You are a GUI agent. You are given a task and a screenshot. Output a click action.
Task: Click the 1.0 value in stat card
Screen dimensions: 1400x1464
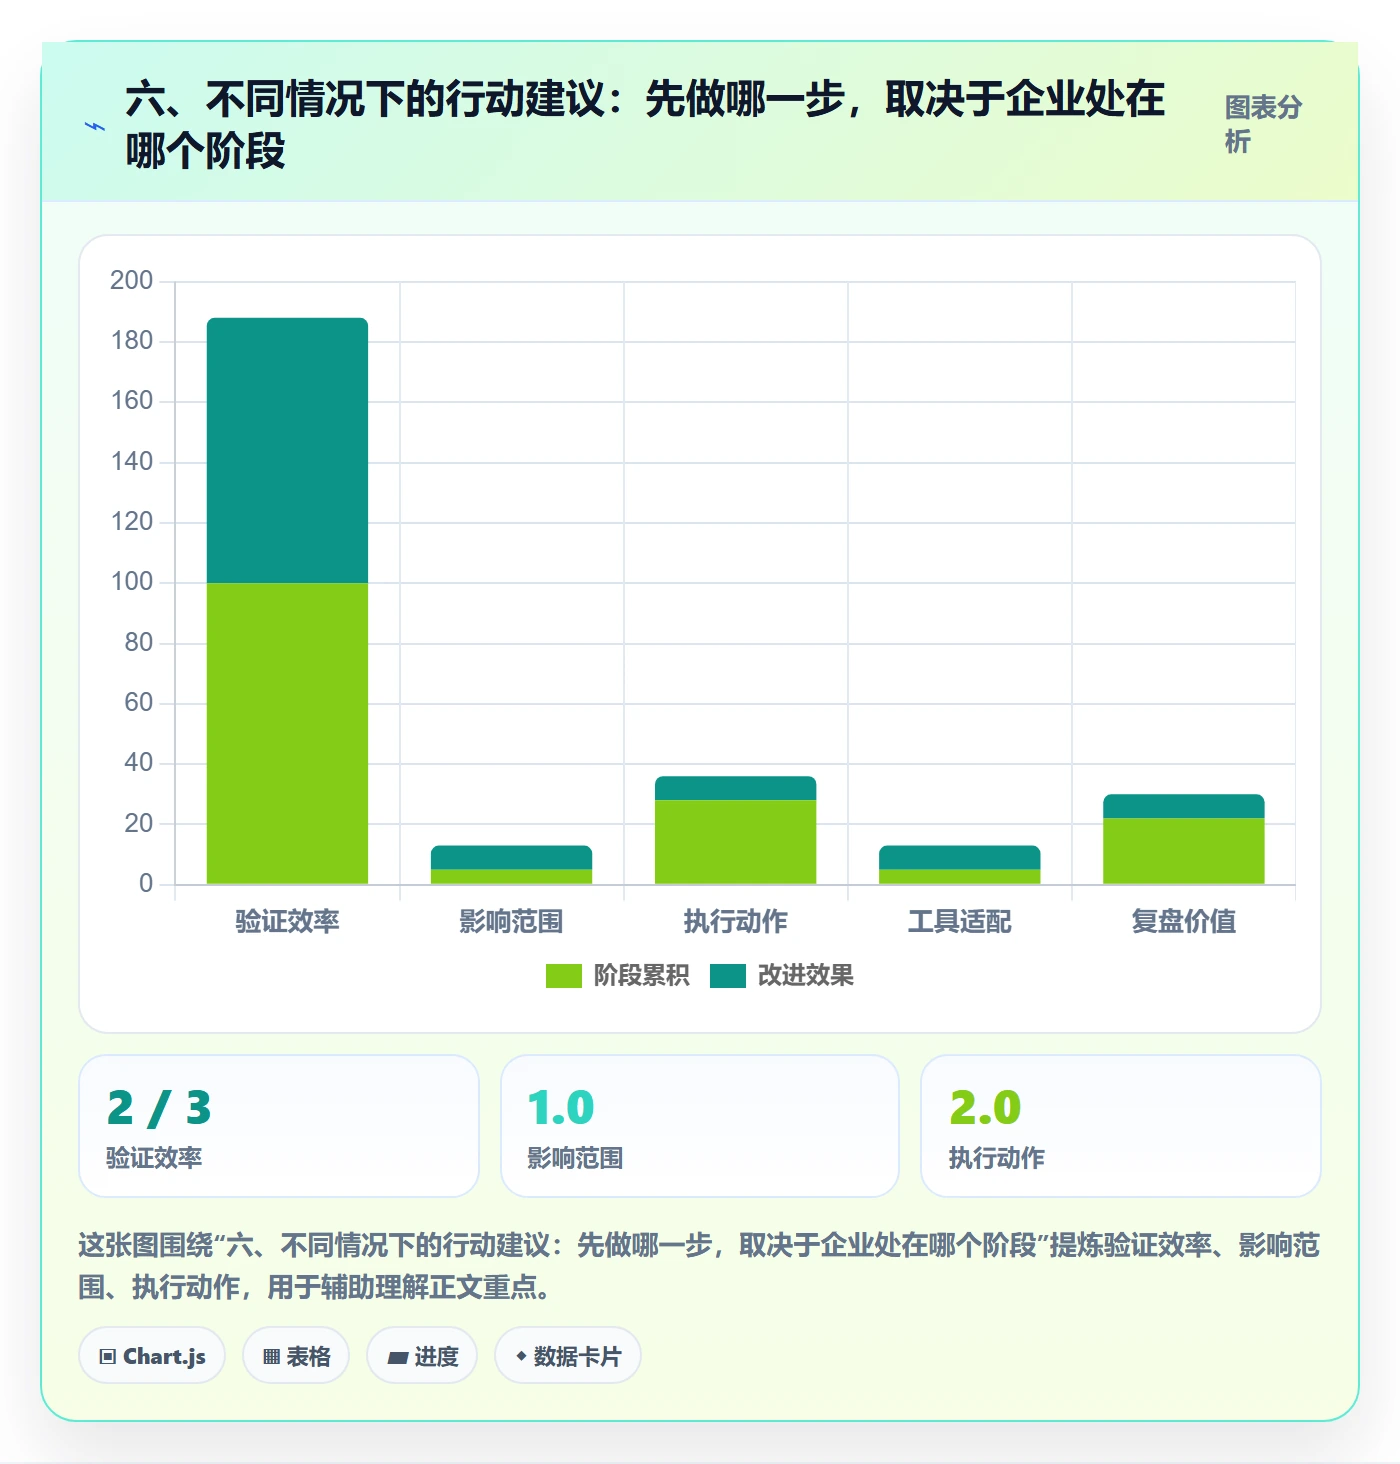point(561,1108)
